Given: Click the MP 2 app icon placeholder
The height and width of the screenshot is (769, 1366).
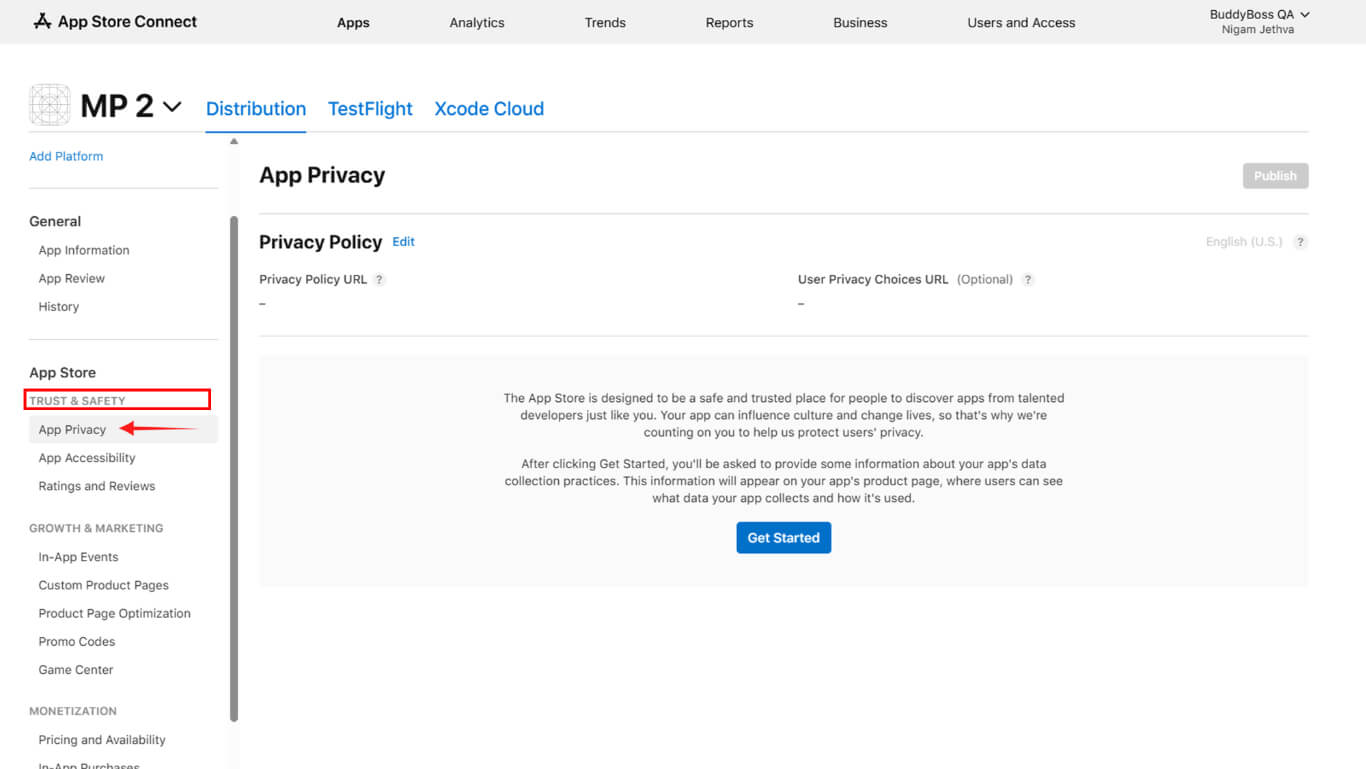Looking at the screenshot, I should point(50,105).
